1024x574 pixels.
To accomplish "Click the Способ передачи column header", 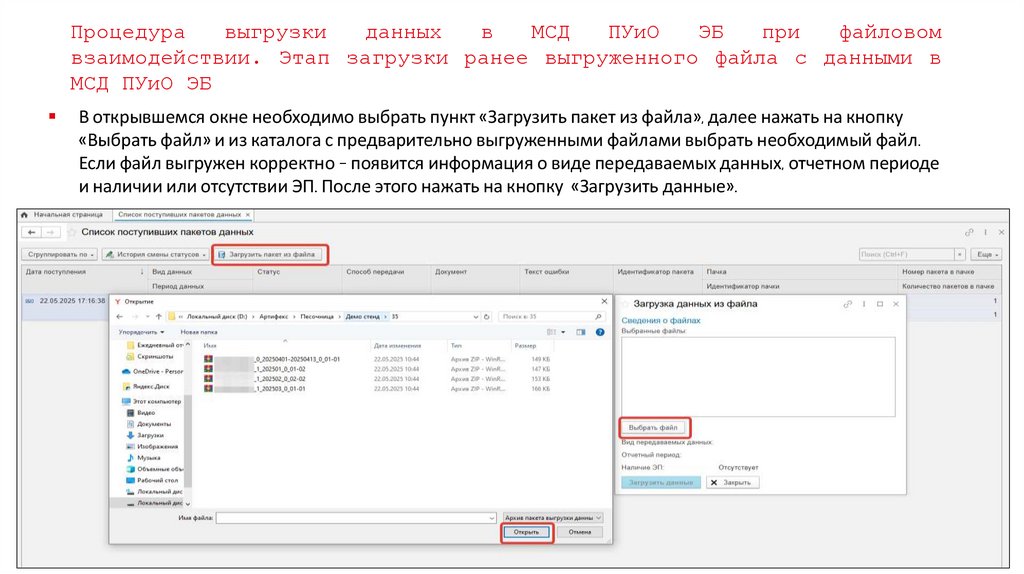I will point(375,272).
